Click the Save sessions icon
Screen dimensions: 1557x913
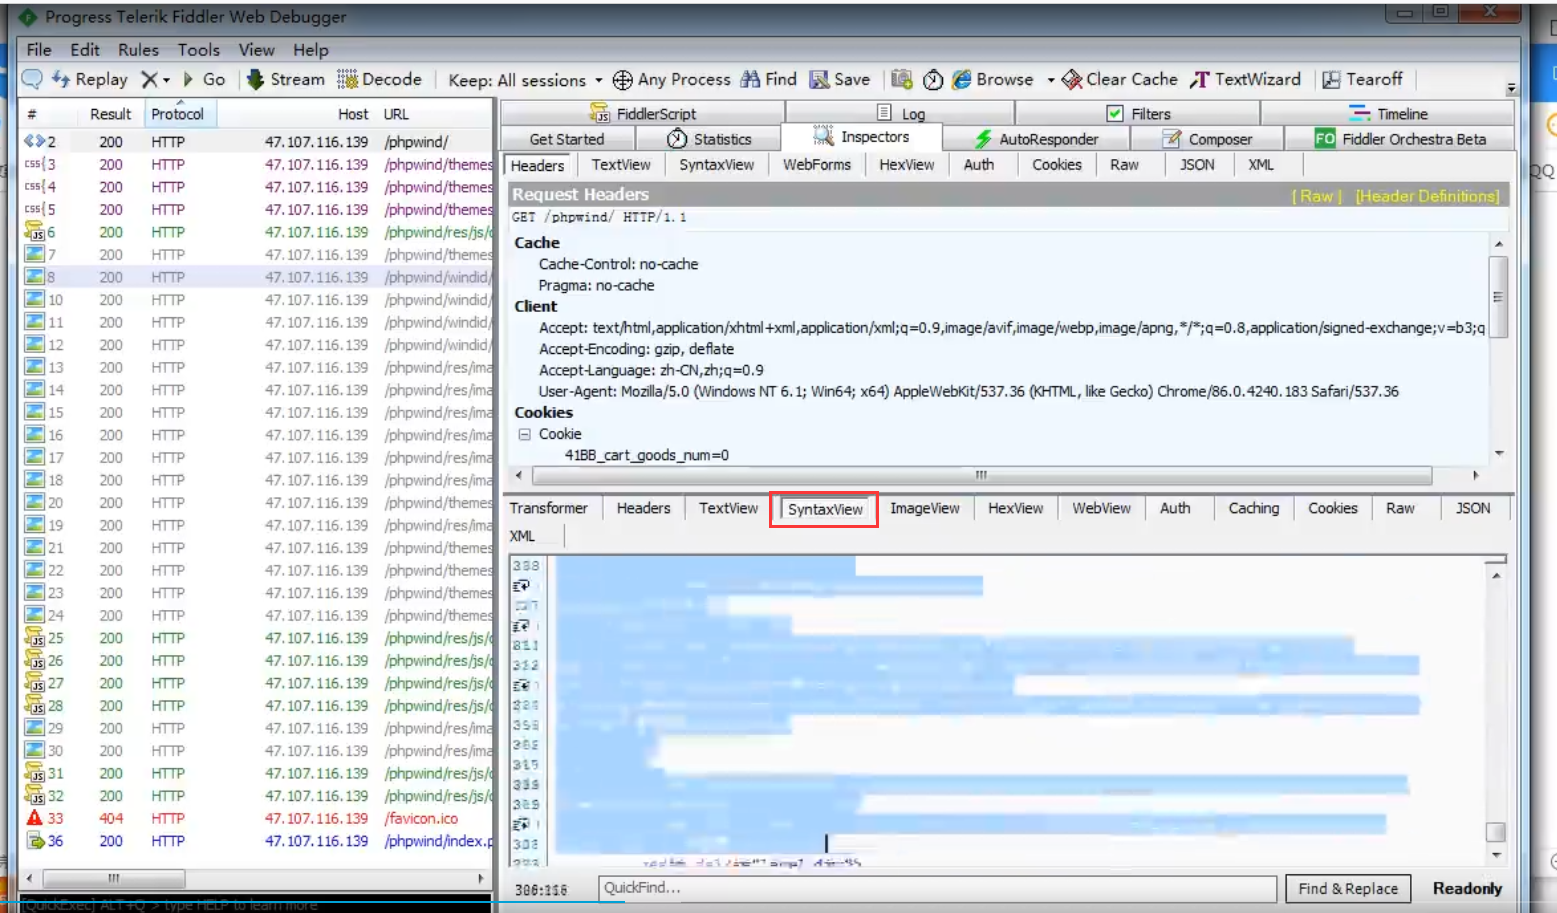click(819, 79)
